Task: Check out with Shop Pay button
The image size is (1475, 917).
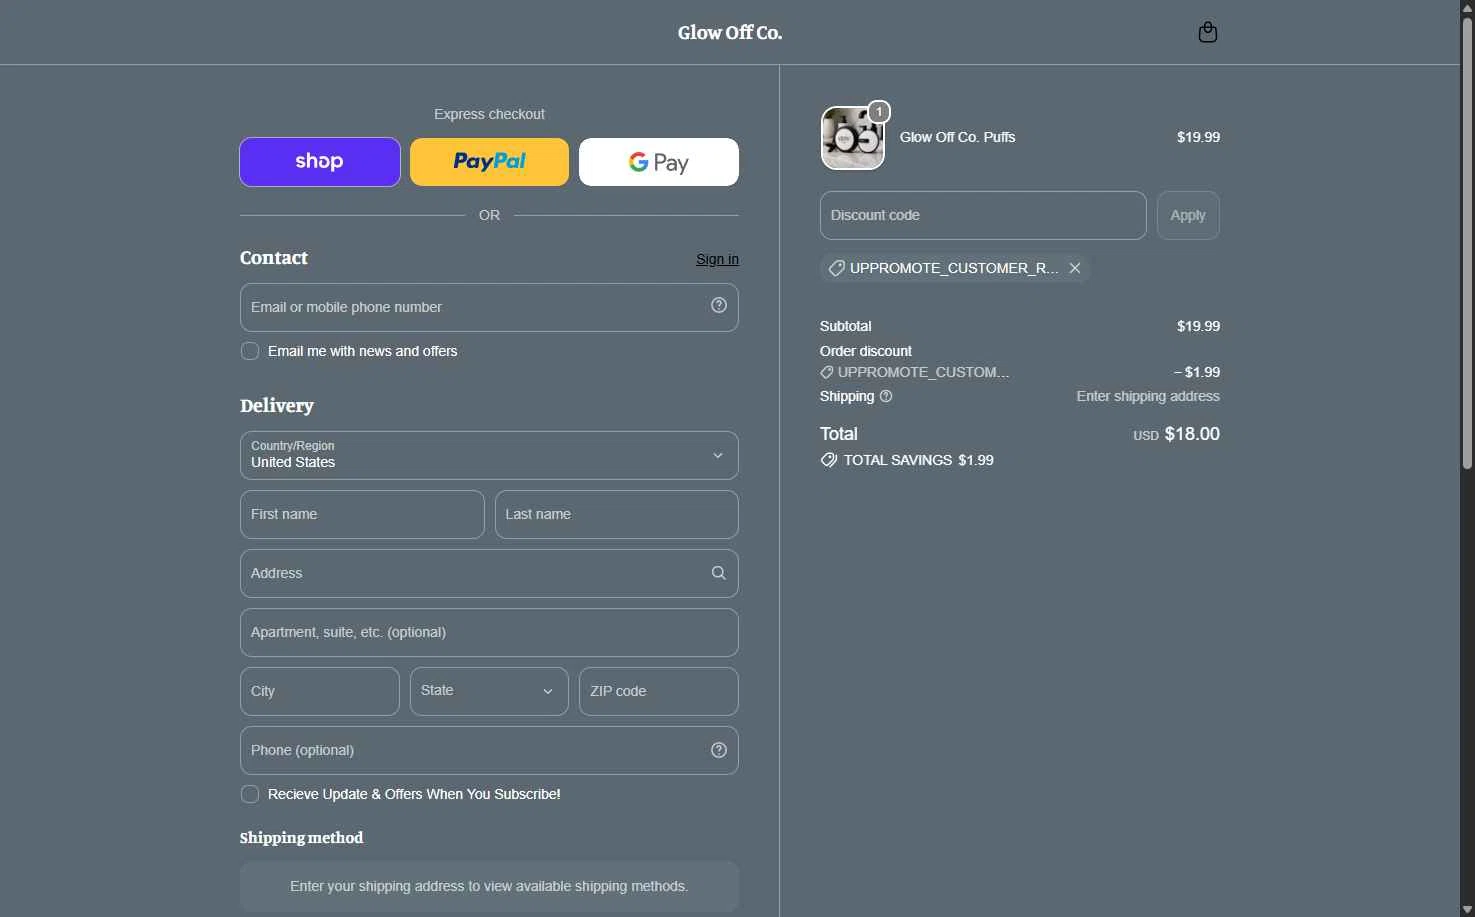Action: (x=320, y=162)
